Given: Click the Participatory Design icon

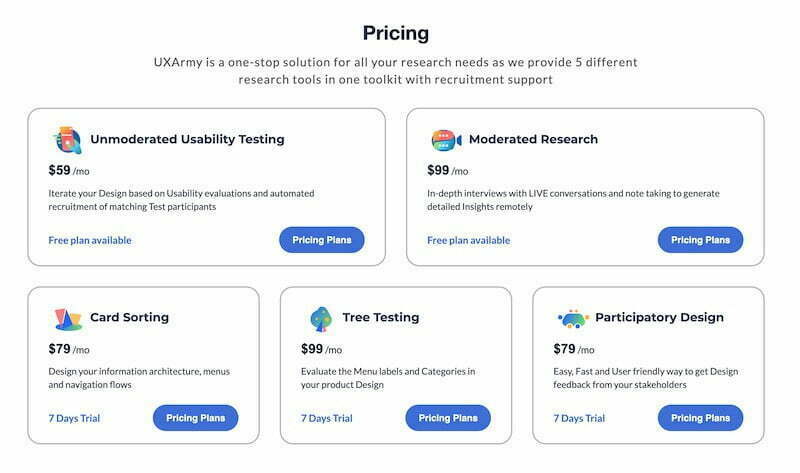Looking at the screenshot, I should (573, 318).
